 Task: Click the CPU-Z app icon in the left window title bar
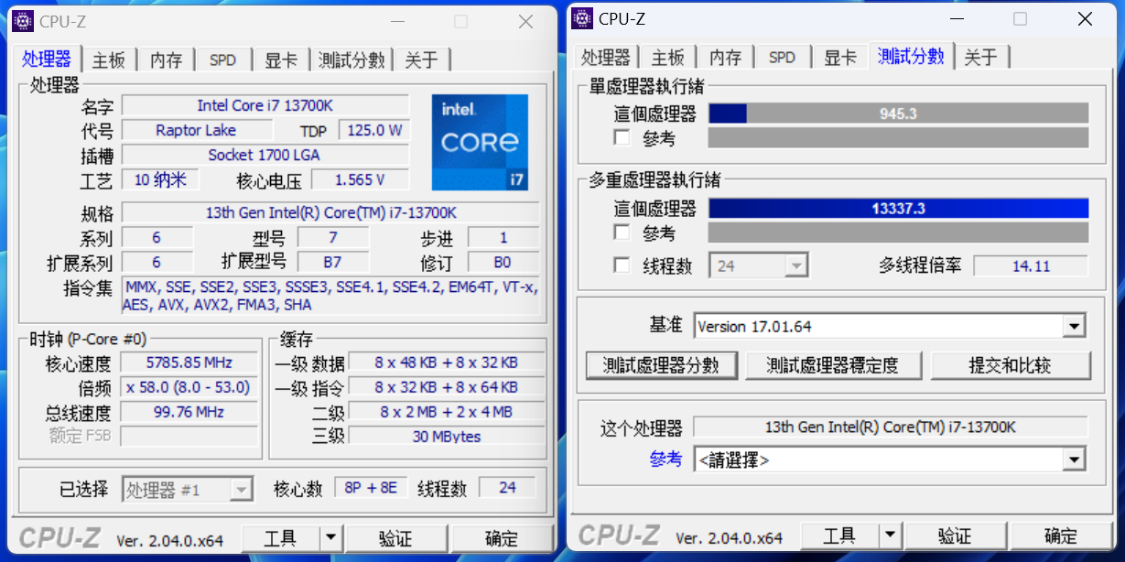coord(24,21)
